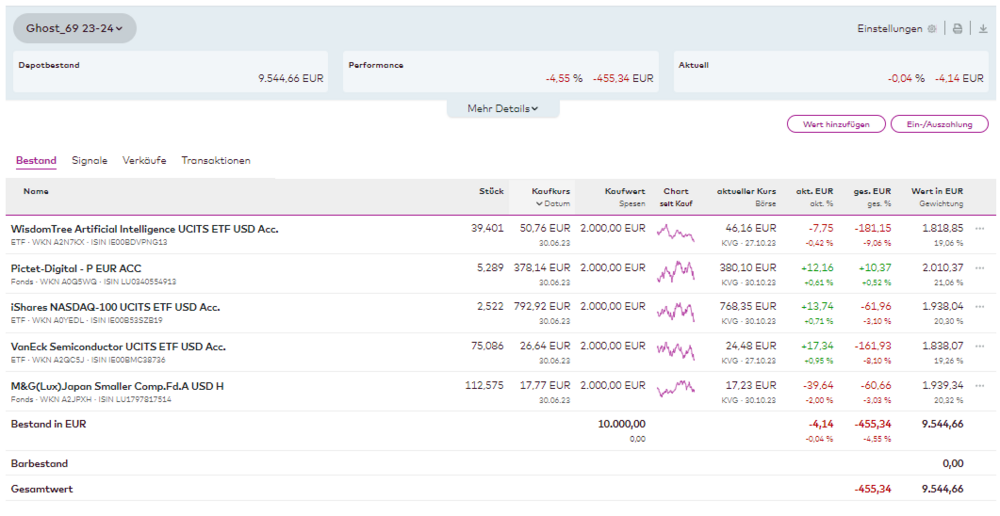The width and height of the screenshot is (1000, 516).
Task: Open the iShares NASDAQ-100 UCITS ETF link
Action: 115,307
